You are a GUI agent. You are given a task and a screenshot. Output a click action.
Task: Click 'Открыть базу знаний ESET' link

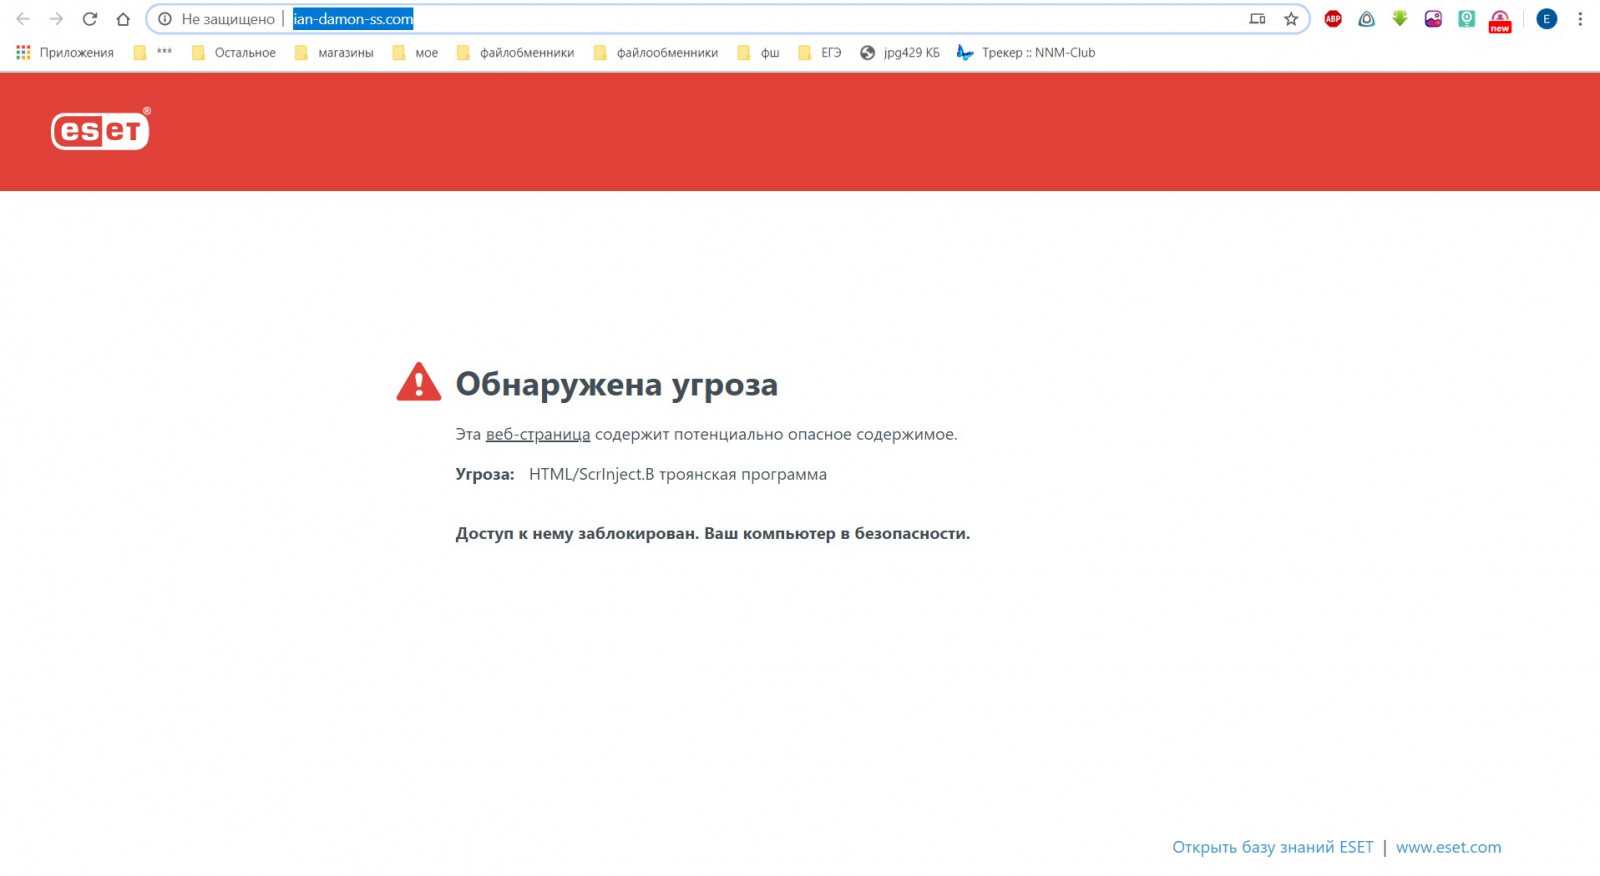1272,847
